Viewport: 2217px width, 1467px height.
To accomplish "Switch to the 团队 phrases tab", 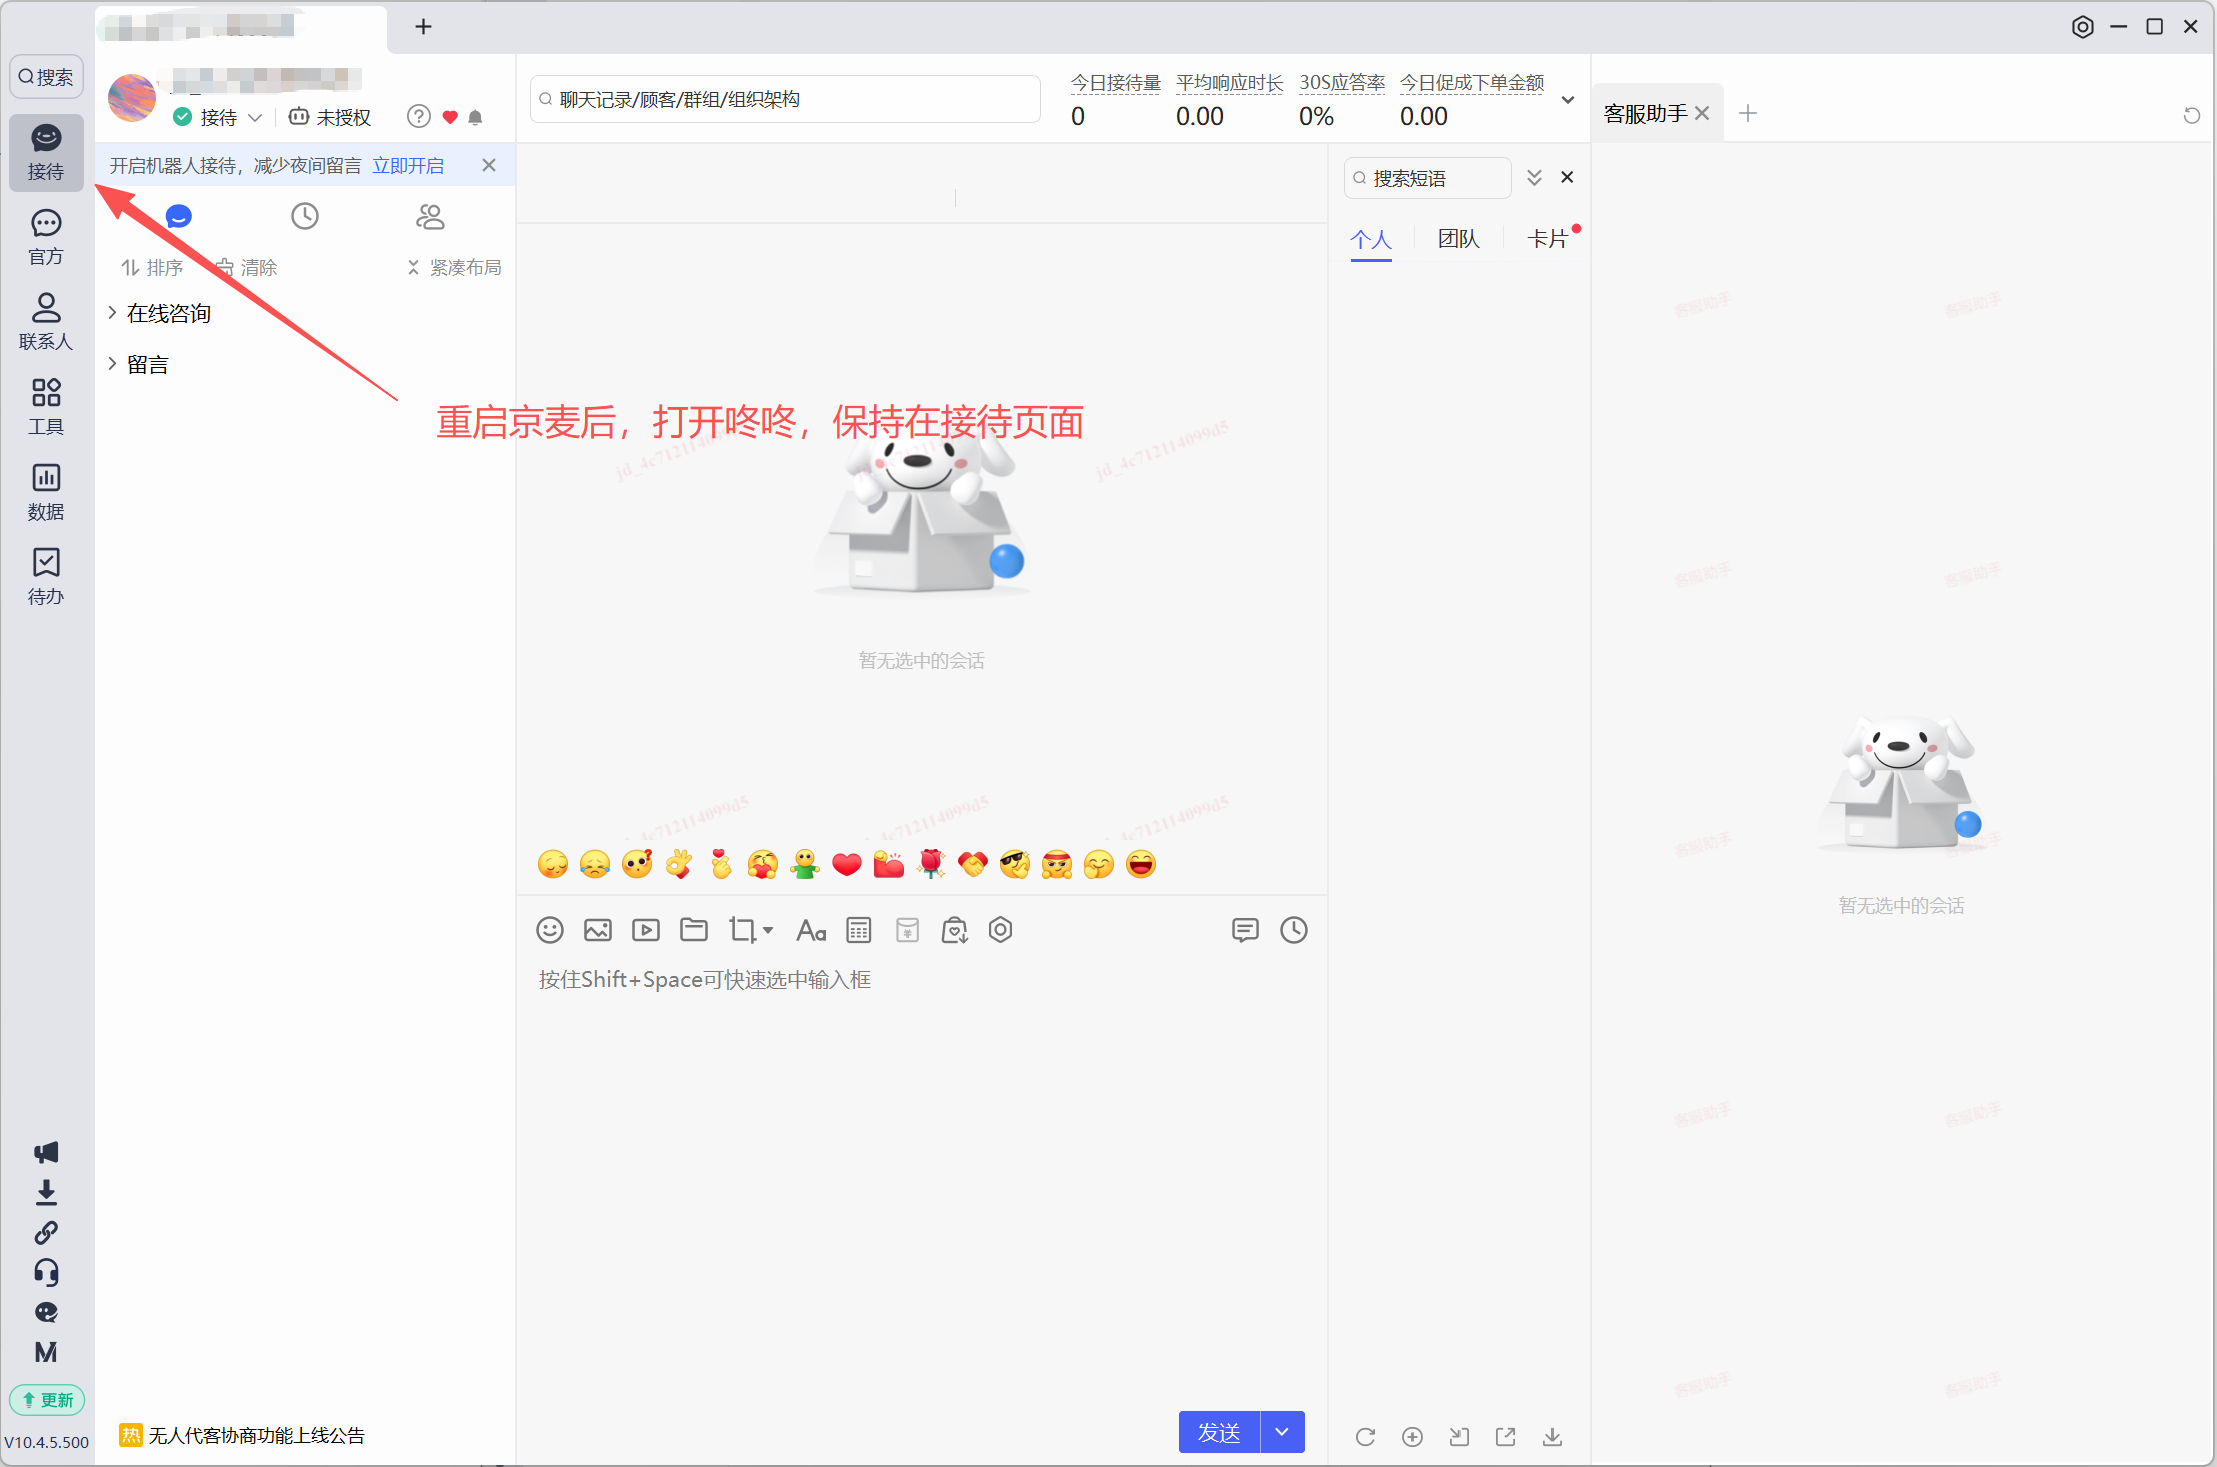I will pos(1458,239).
